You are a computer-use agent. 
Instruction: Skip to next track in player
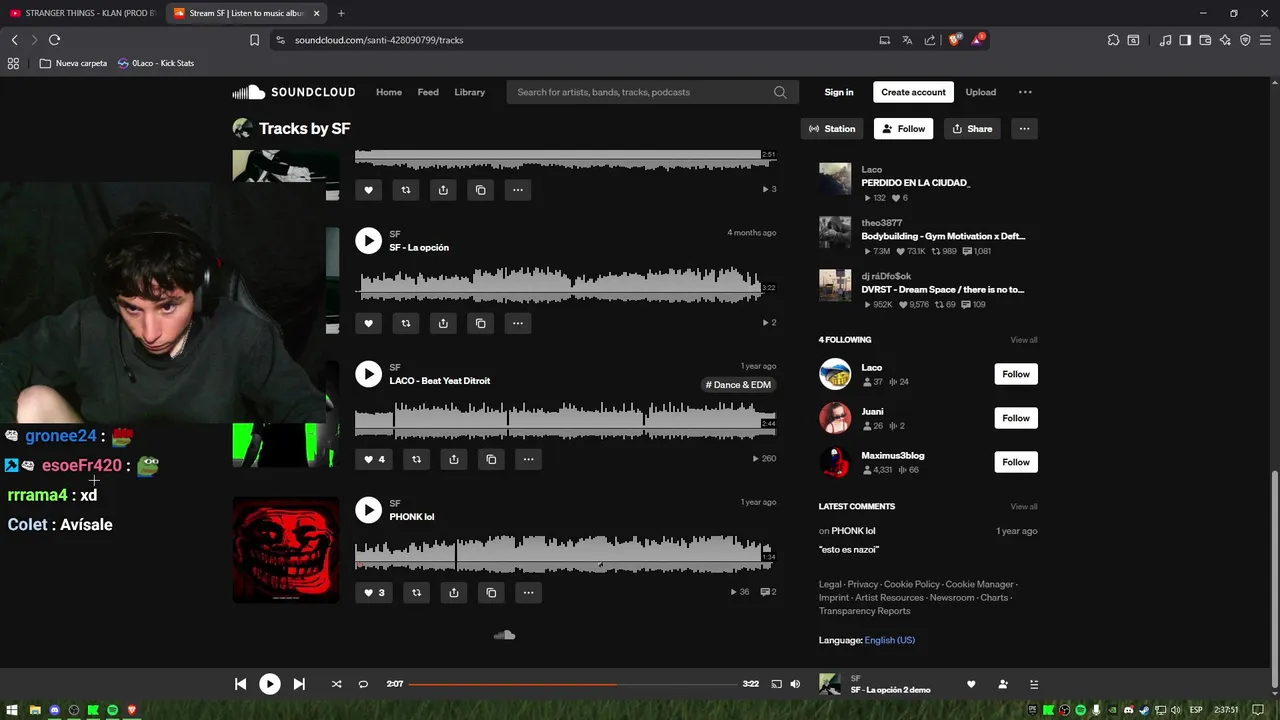click(x=299, y=684)
